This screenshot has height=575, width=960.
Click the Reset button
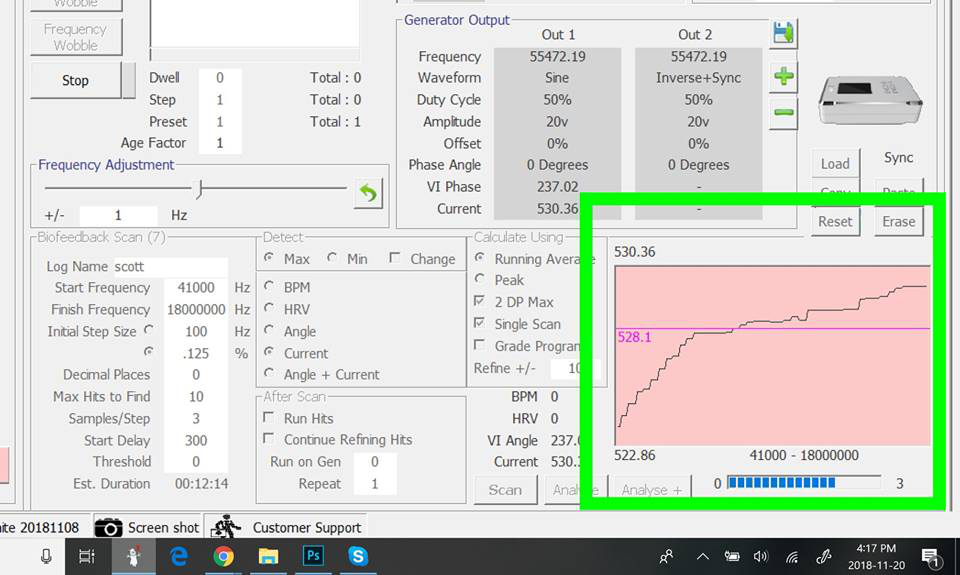tap(835, 222)
